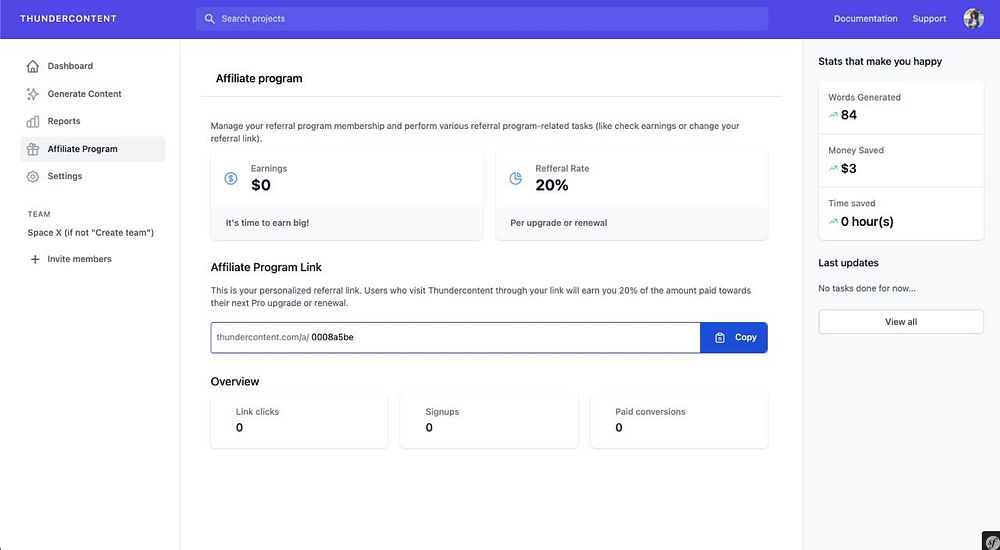This screenshot has width=1000, height=550.
Task: Click the Reports bar chart icon
Action: coord(33,121)
